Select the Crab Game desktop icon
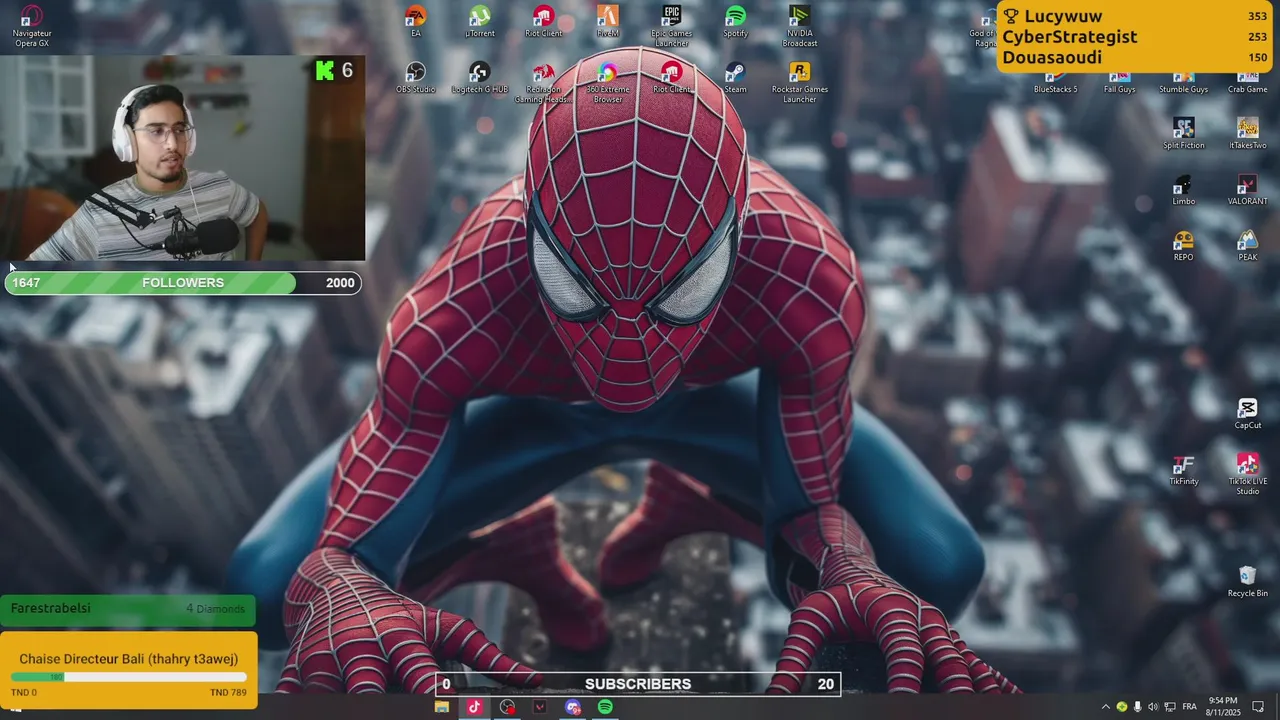This screenshot has width=1280, height=720. coord(1248,84)
